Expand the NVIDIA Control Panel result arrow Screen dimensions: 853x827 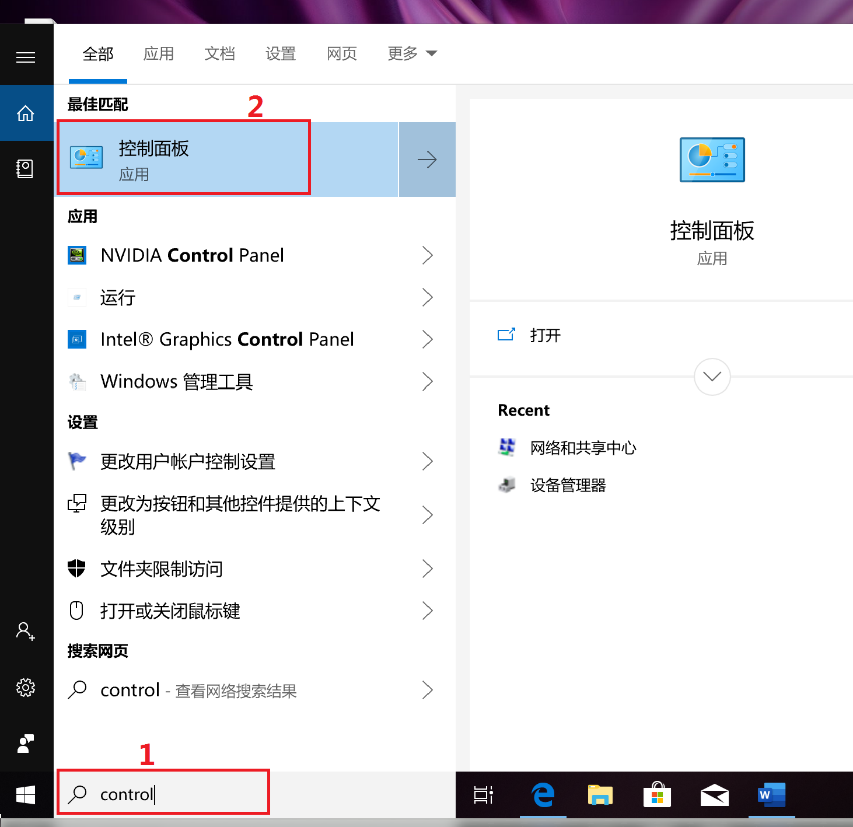coord(427,256)
